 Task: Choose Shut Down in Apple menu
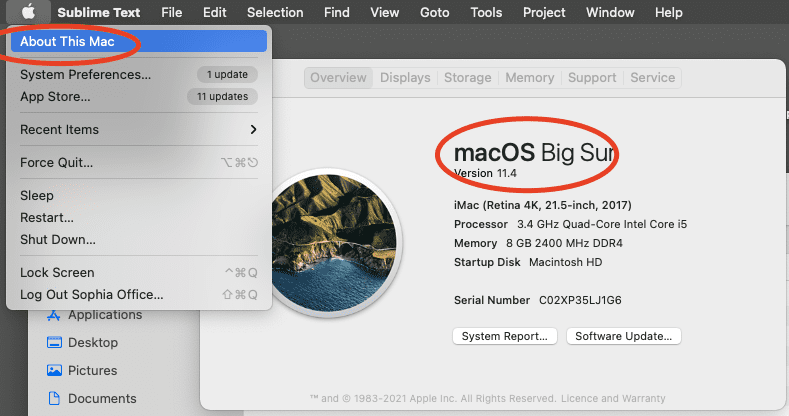[139, 239]
